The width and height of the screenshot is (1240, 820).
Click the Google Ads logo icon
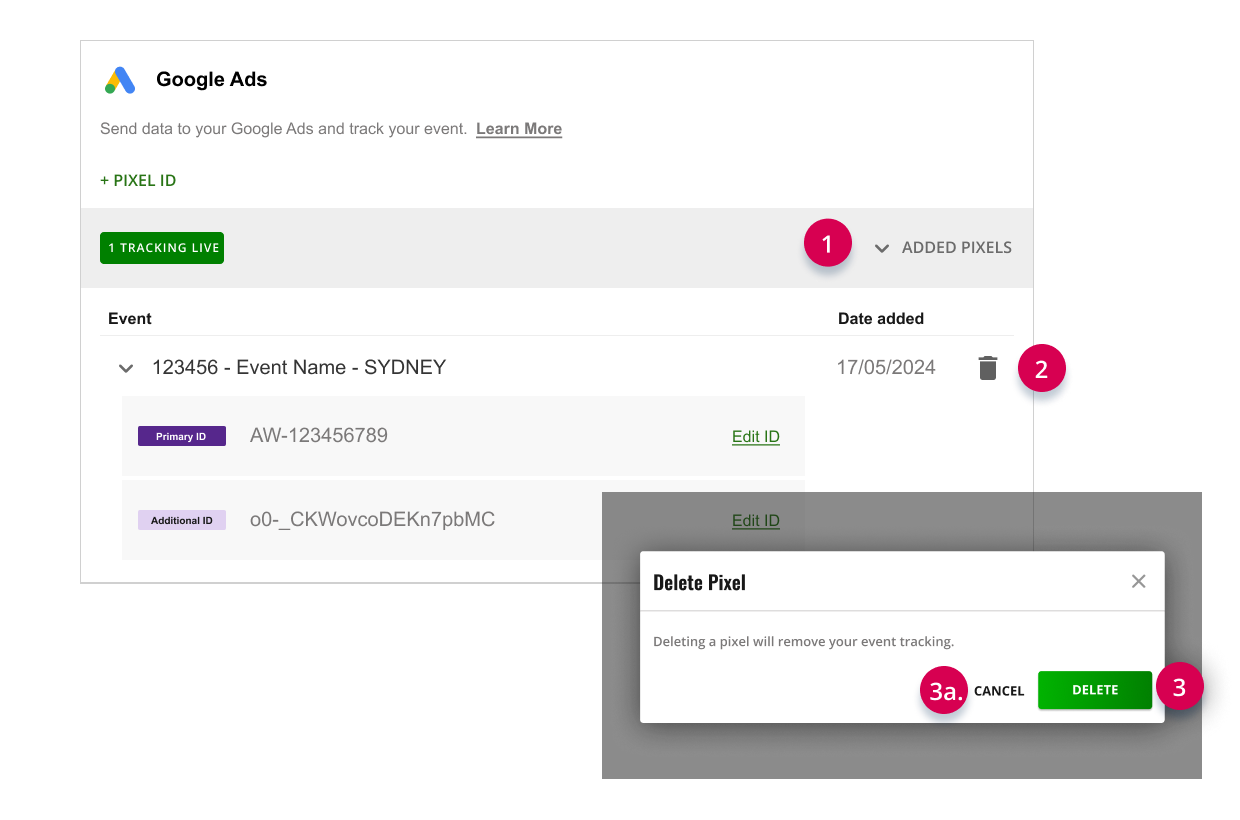click(x=120, y=80)
